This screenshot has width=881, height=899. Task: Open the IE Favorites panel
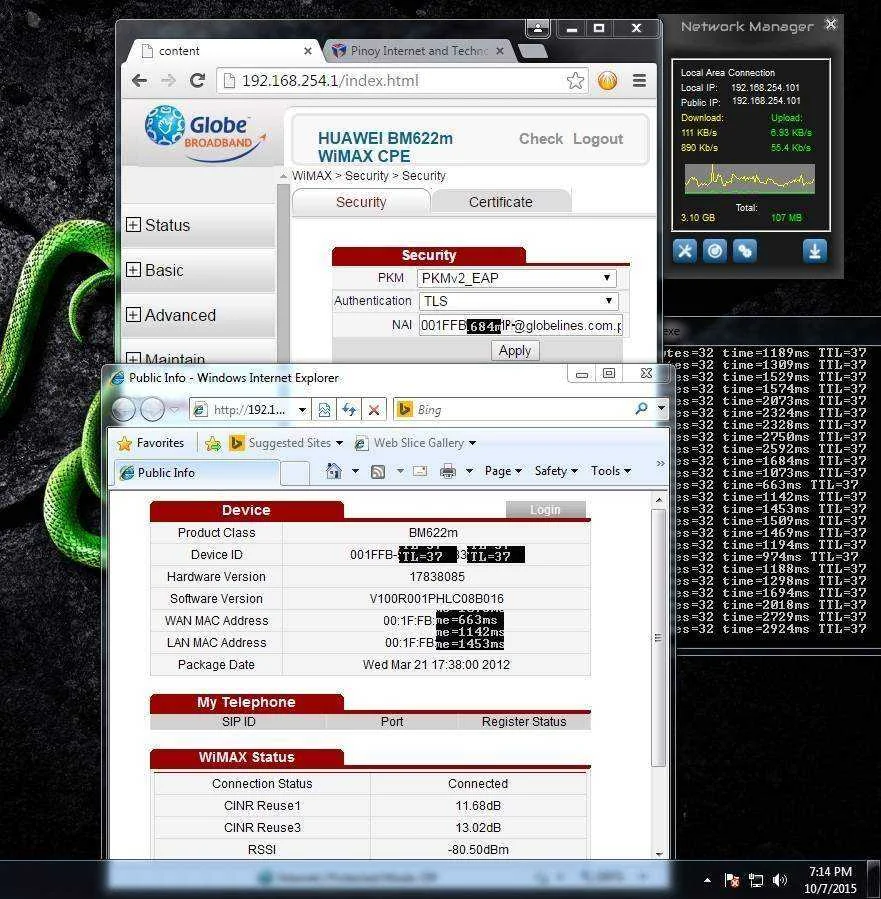point(151,443)
